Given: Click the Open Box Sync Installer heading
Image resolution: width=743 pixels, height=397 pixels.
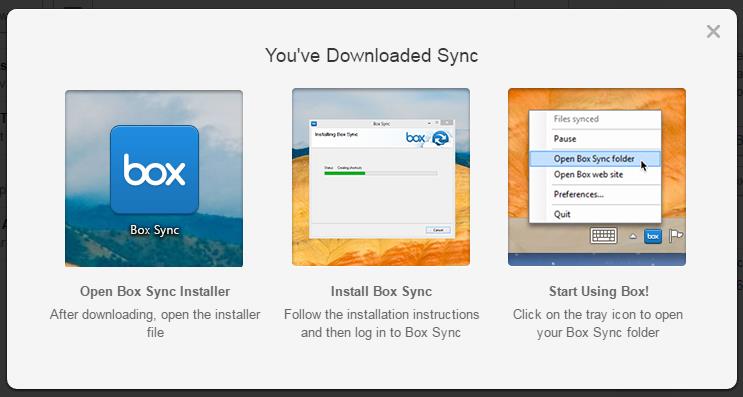Looking at the screenshot, I should 155,291.
